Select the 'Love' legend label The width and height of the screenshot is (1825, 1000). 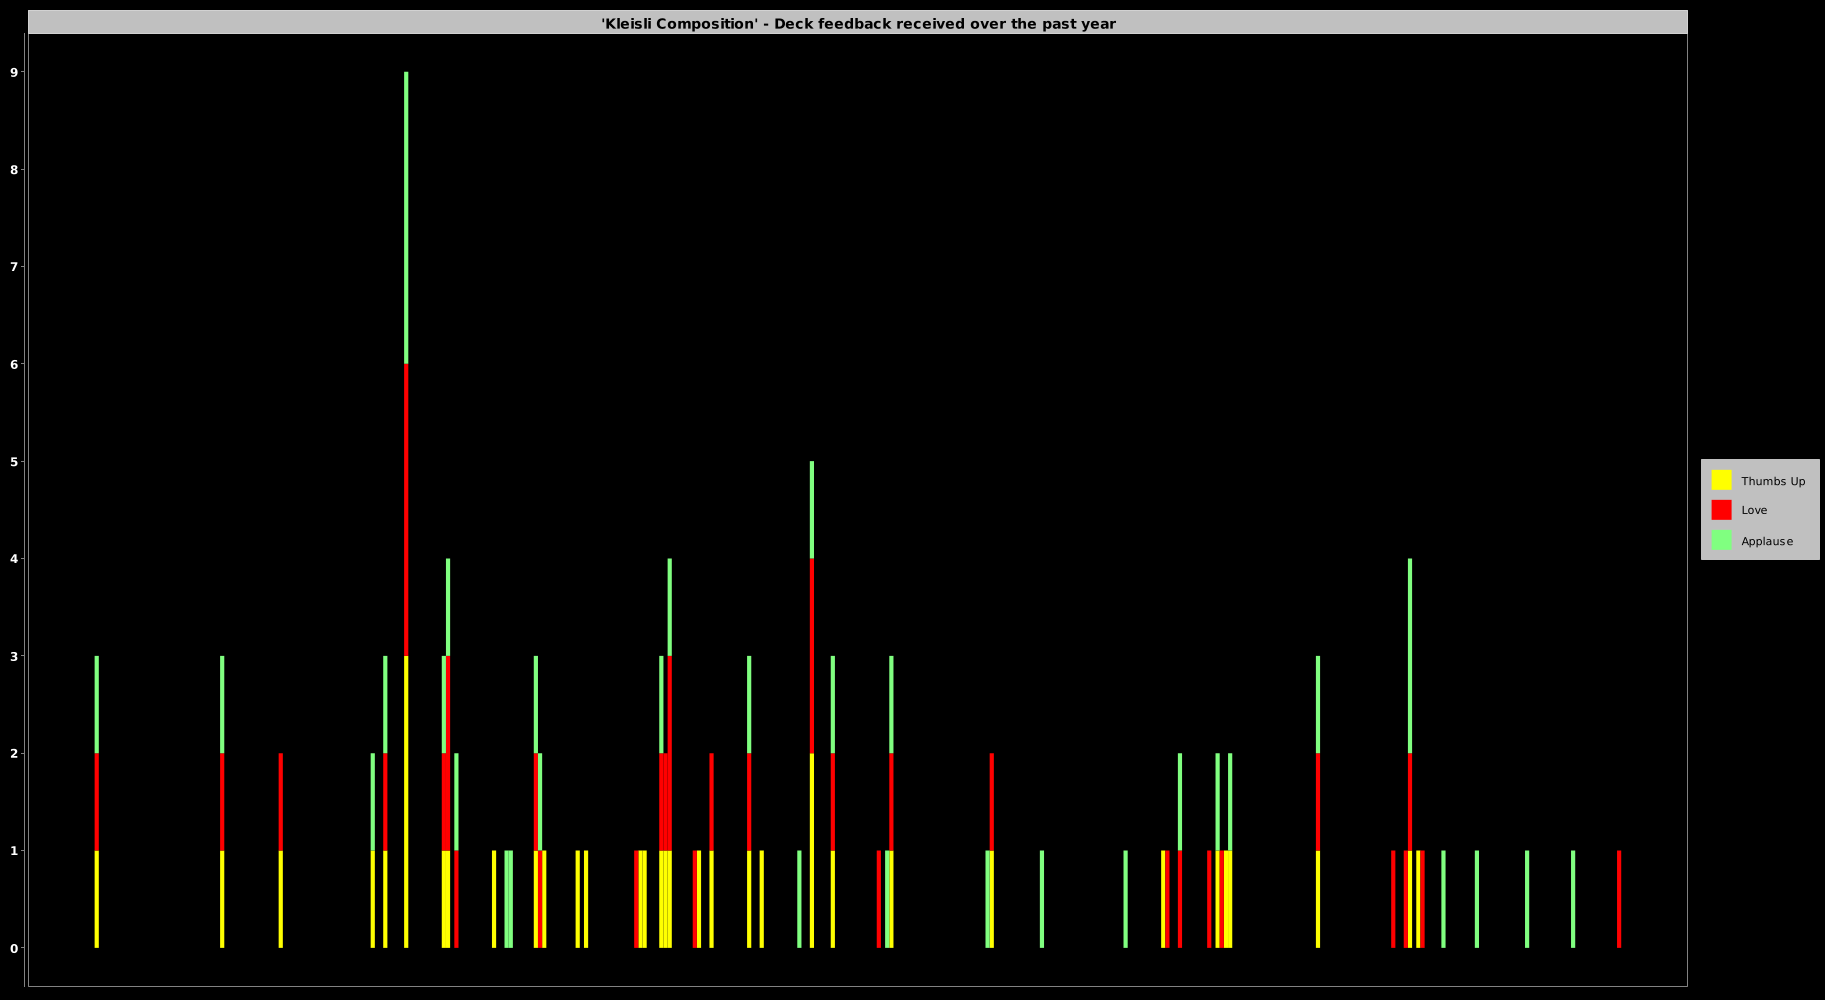click(1754, 510)
